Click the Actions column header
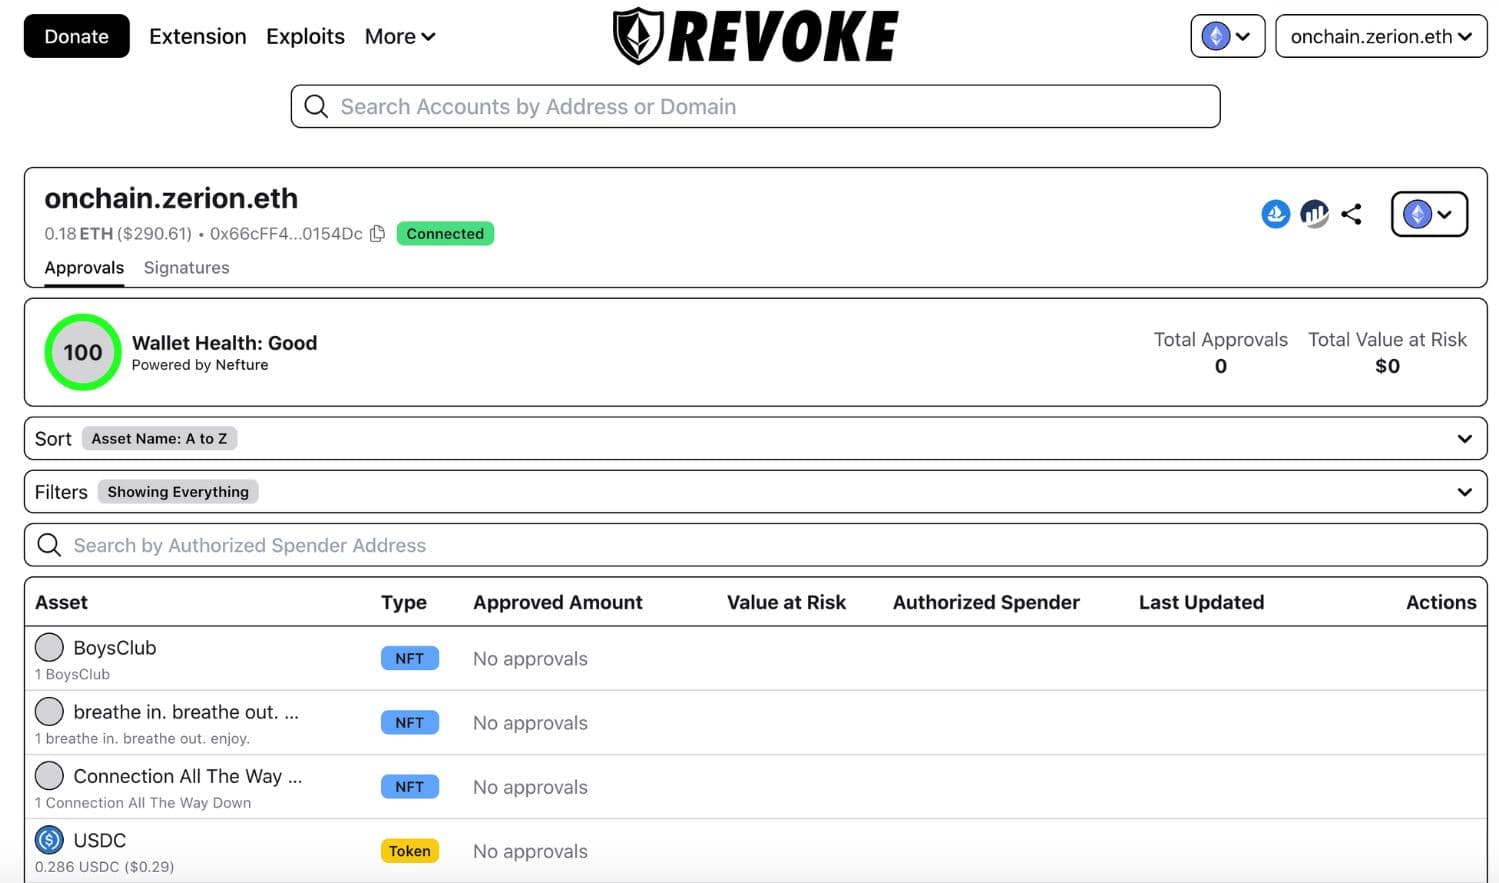Image resolution: width=1499 pixels, height=883 pixels. click(1441, 602)
